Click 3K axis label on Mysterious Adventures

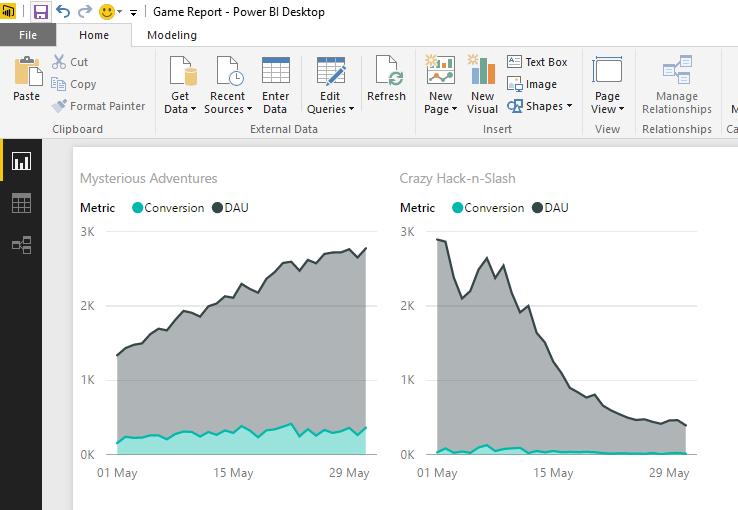[x=88, y=232]
